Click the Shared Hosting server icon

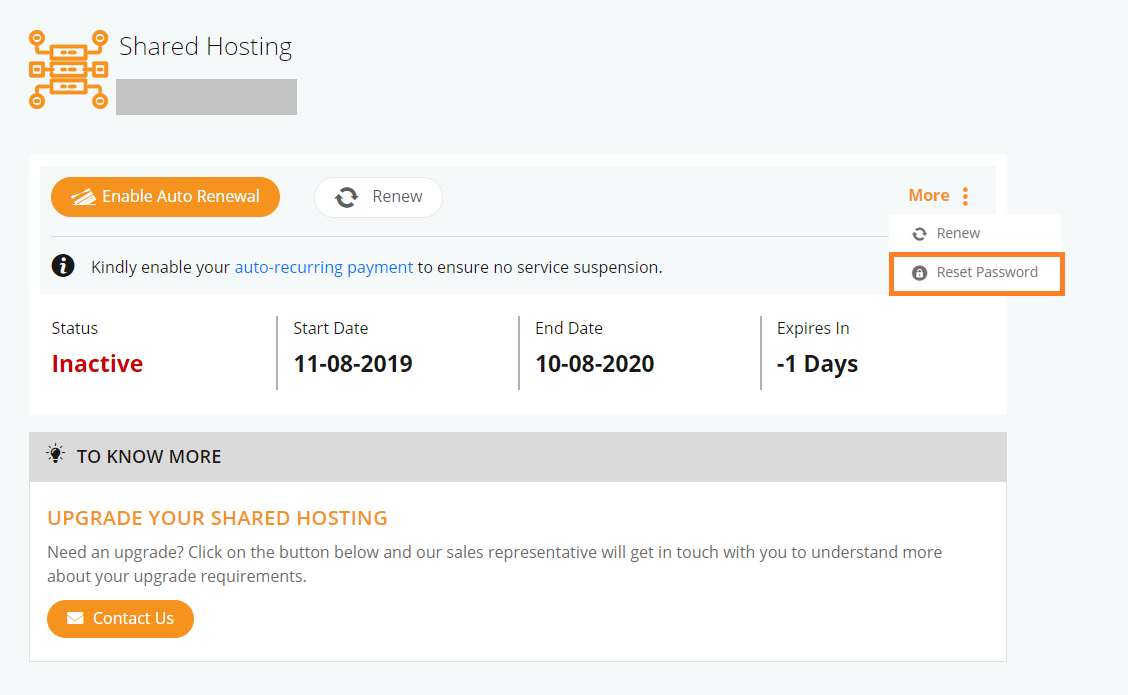[x=68, y=70]
